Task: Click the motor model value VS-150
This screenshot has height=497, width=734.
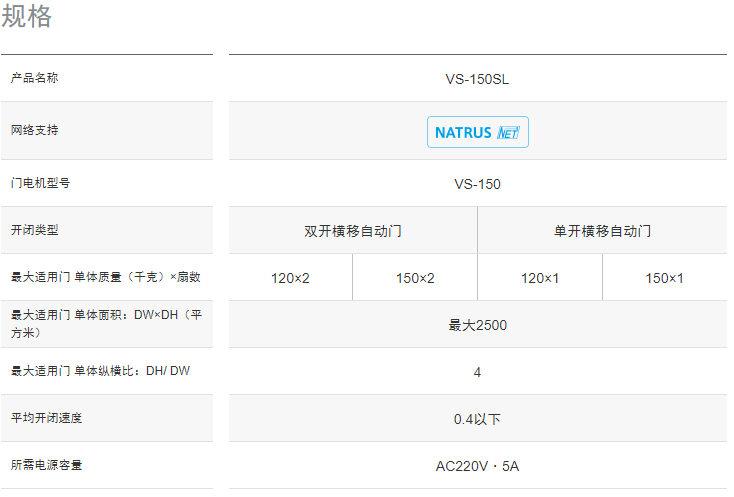Action: coord(477,184)
